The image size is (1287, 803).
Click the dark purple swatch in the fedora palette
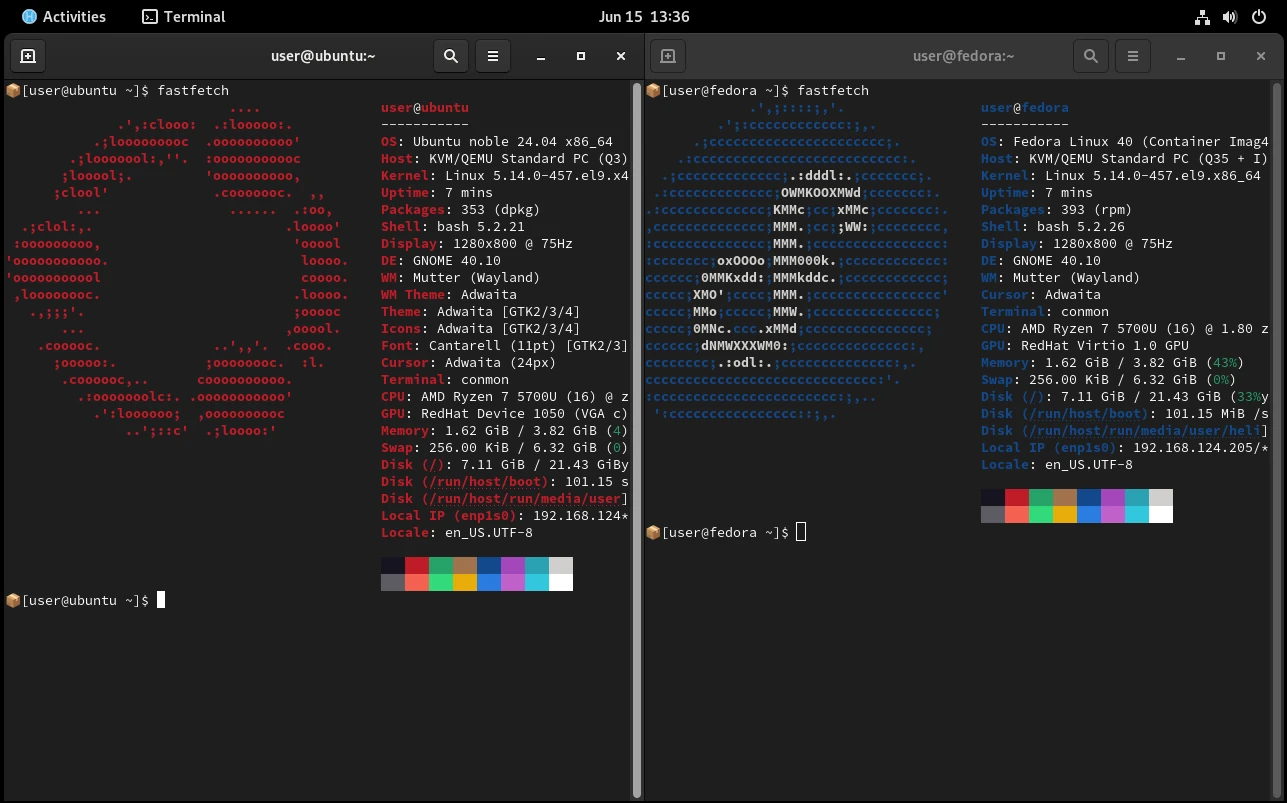point(1113,498)
